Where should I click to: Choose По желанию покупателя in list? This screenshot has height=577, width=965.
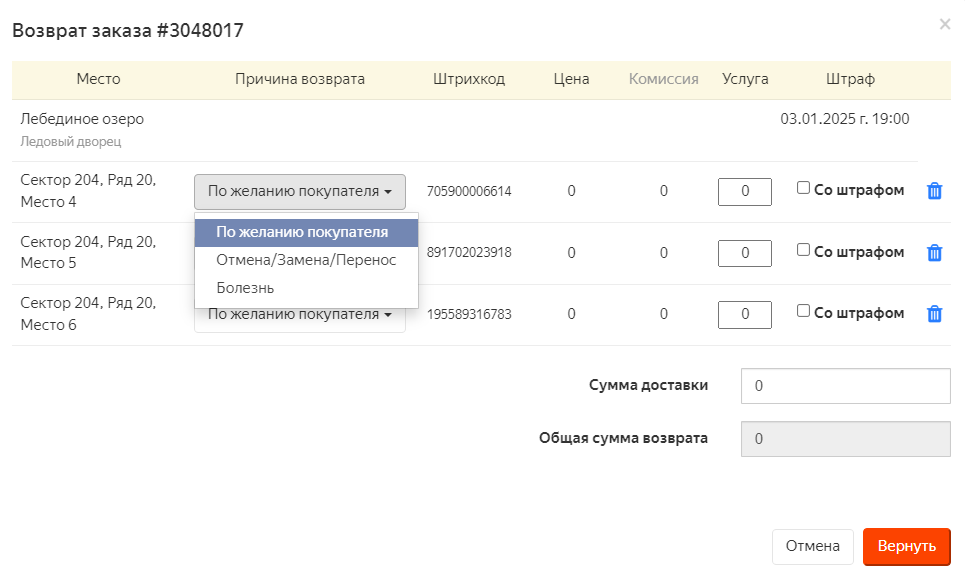[306, 233]
